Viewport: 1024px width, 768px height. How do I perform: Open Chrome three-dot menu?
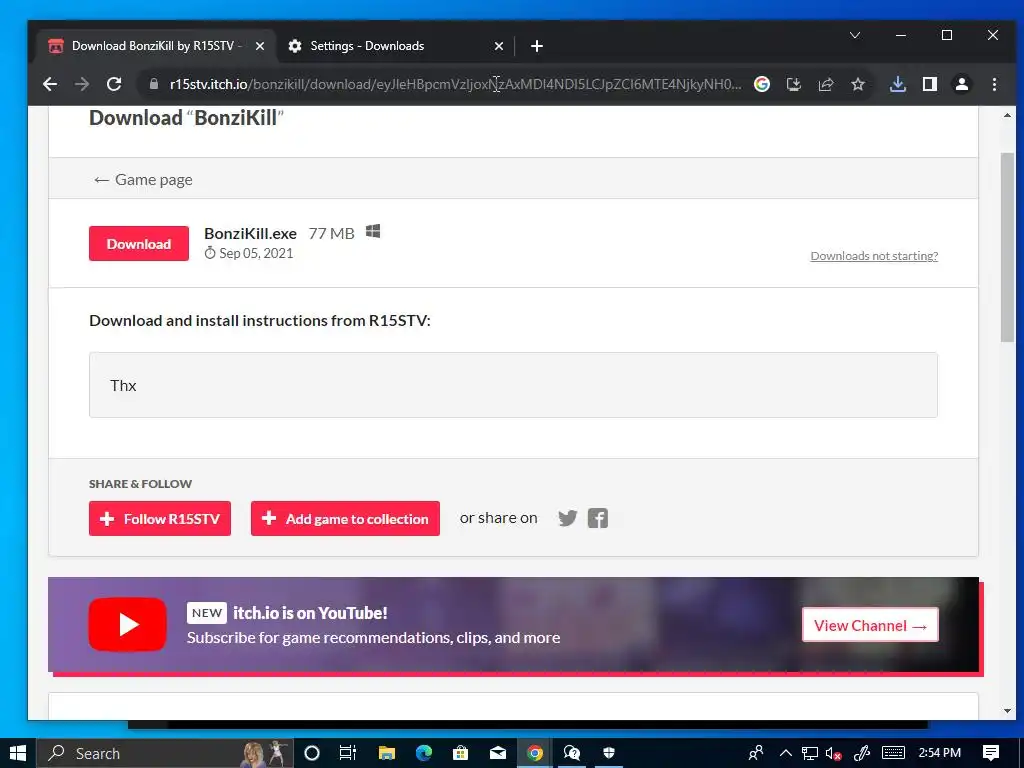tap(994, 84)
